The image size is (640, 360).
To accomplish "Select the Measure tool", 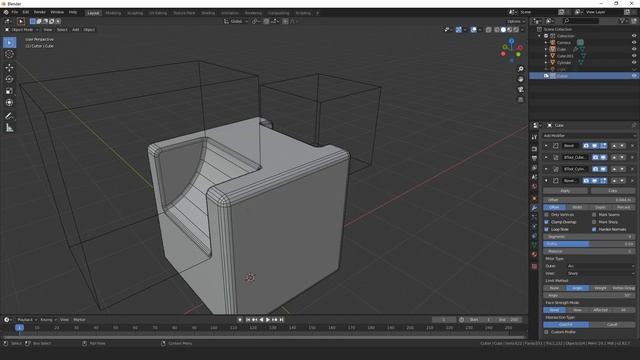I will [9, 128].
